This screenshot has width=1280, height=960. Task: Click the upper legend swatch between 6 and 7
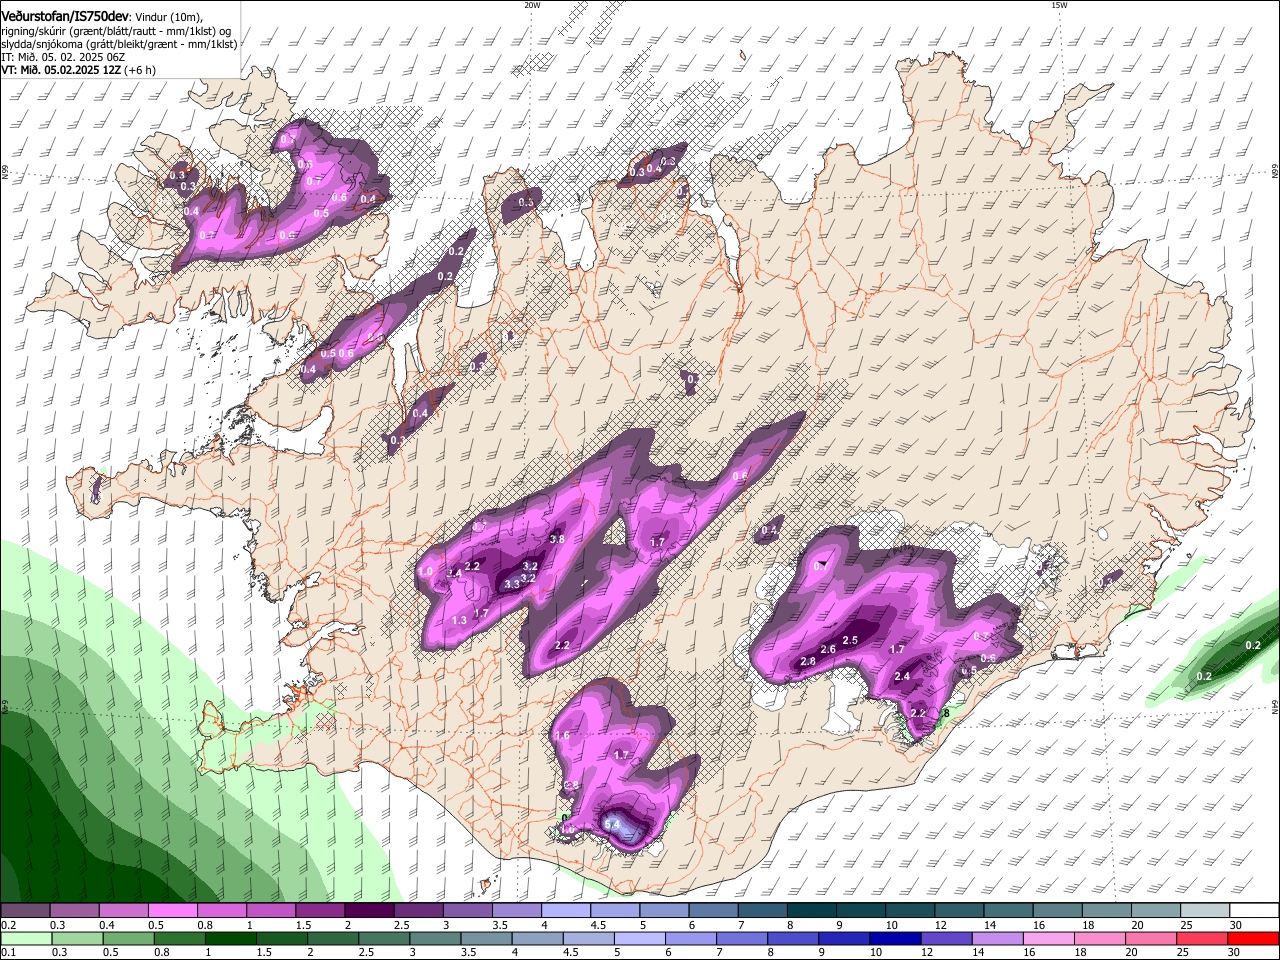tap(714, 911)
